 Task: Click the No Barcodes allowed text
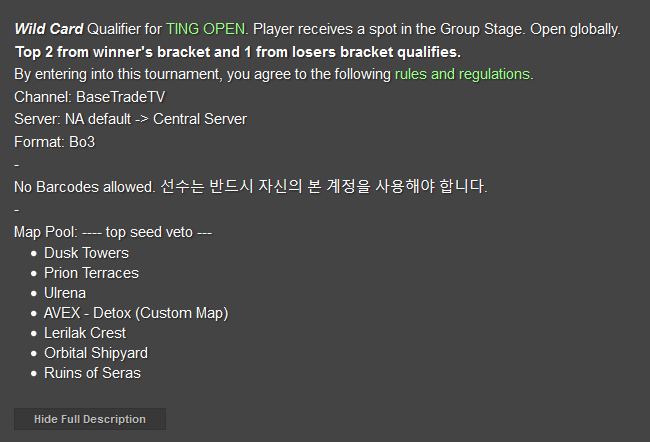tap(85, 187)
